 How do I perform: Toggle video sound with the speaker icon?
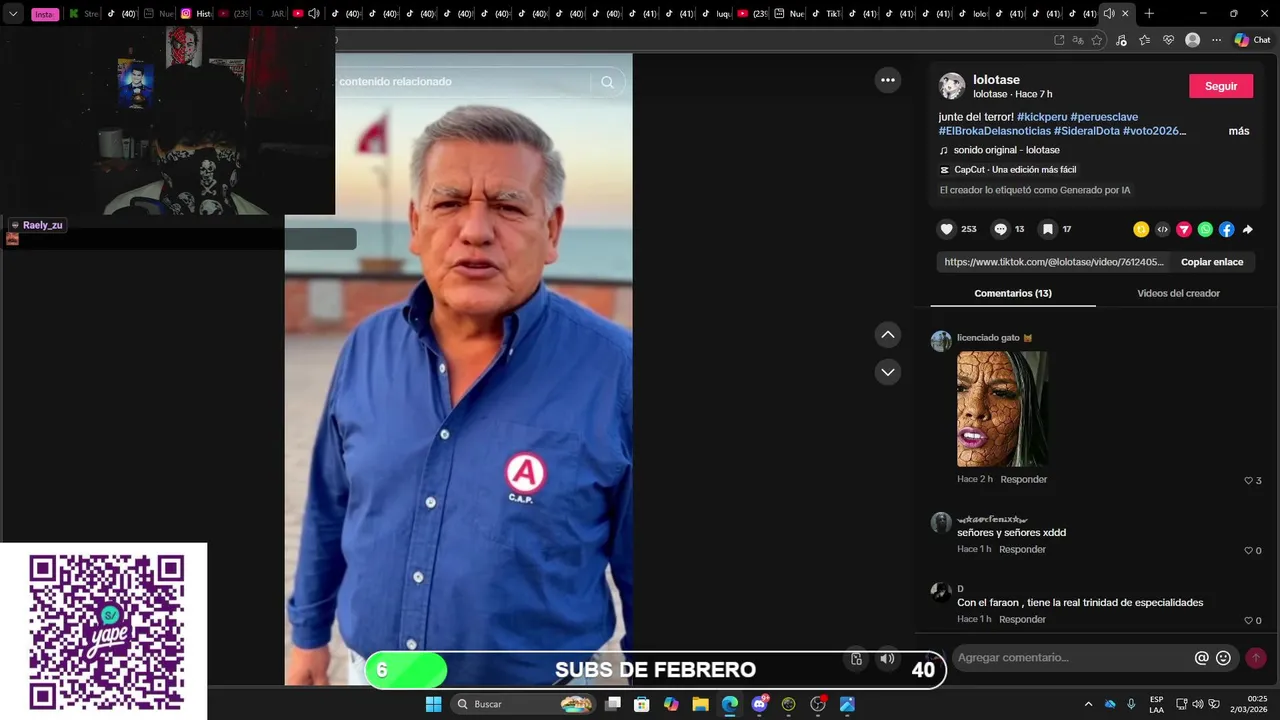(887, 659)
